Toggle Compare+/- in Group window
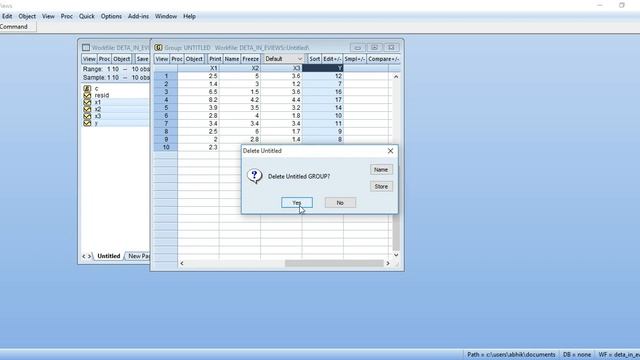 383,59
